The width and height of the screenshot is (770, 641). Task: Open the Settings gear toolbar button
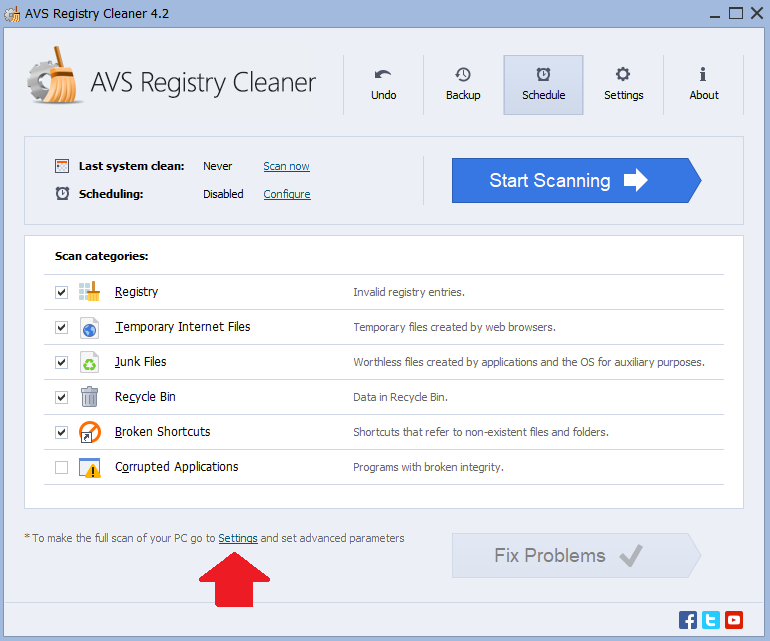(x=623, y=85)
